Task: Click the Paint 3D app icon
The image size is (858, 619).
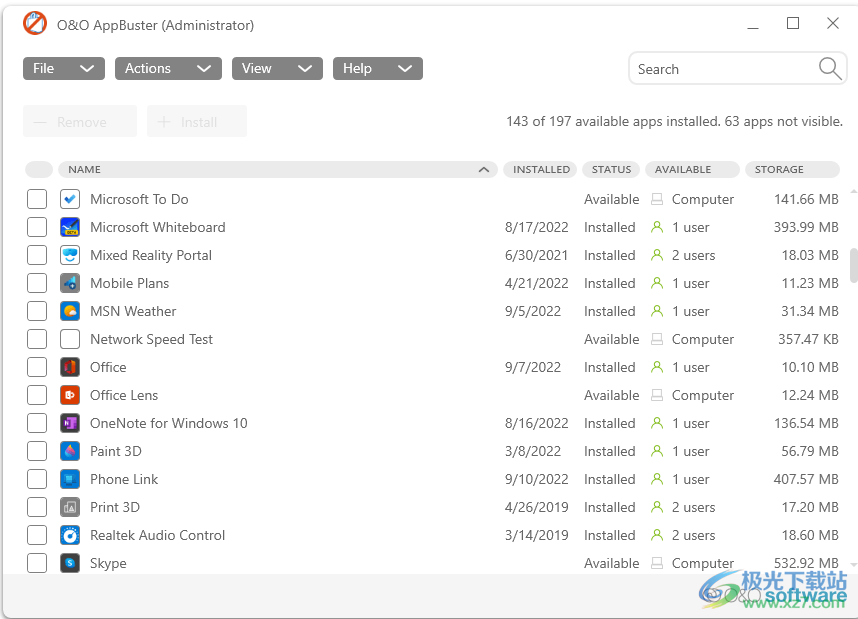Action: (70, 451)
